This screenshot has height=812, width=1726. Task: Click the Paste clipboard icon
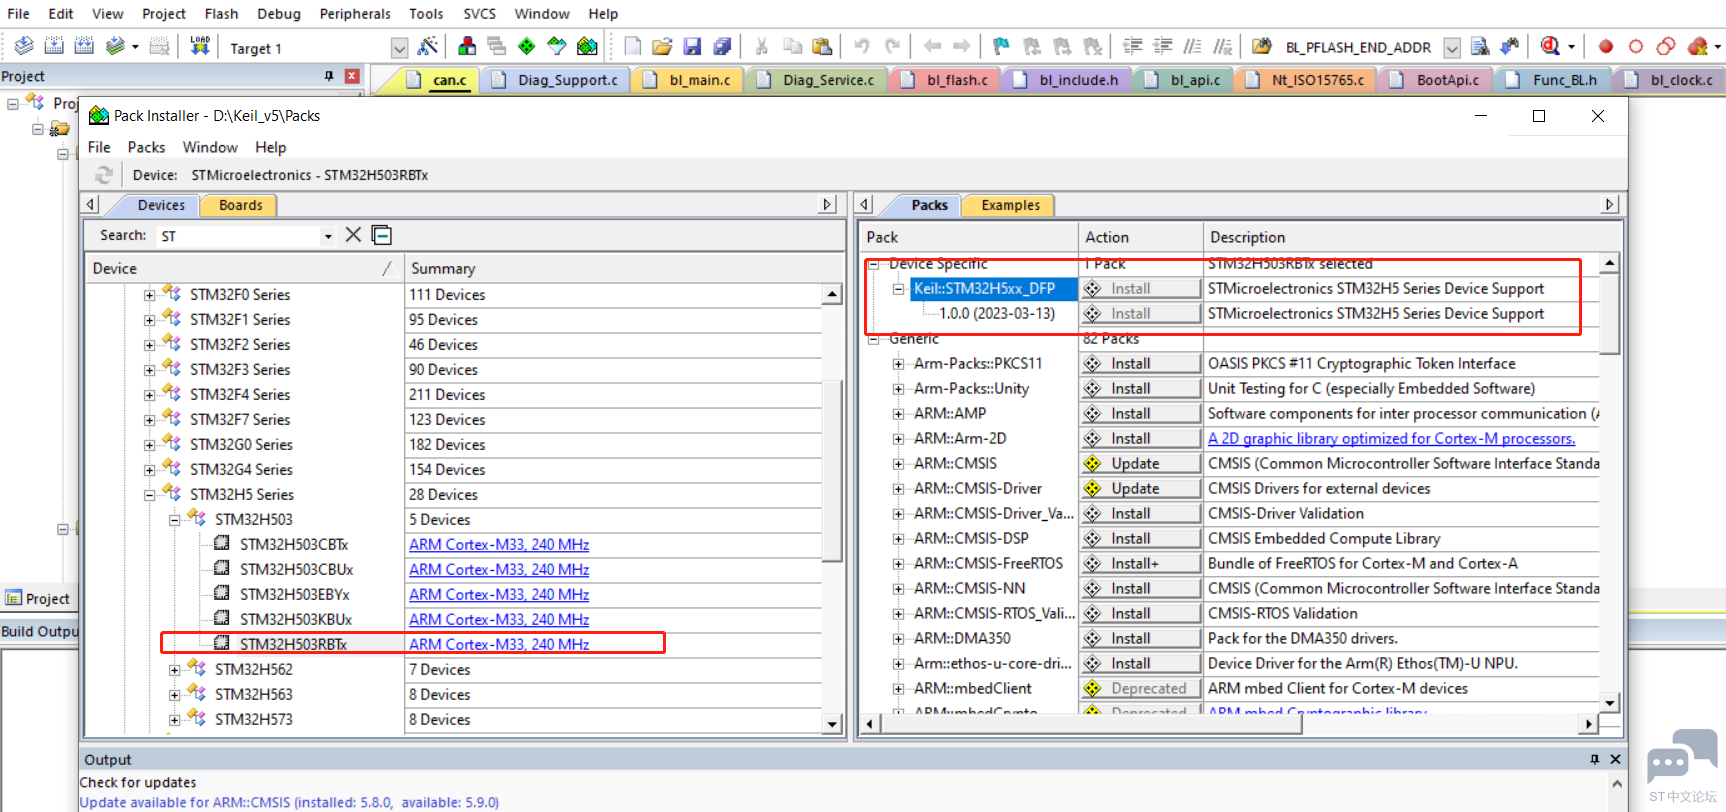[x=822, y=46]
